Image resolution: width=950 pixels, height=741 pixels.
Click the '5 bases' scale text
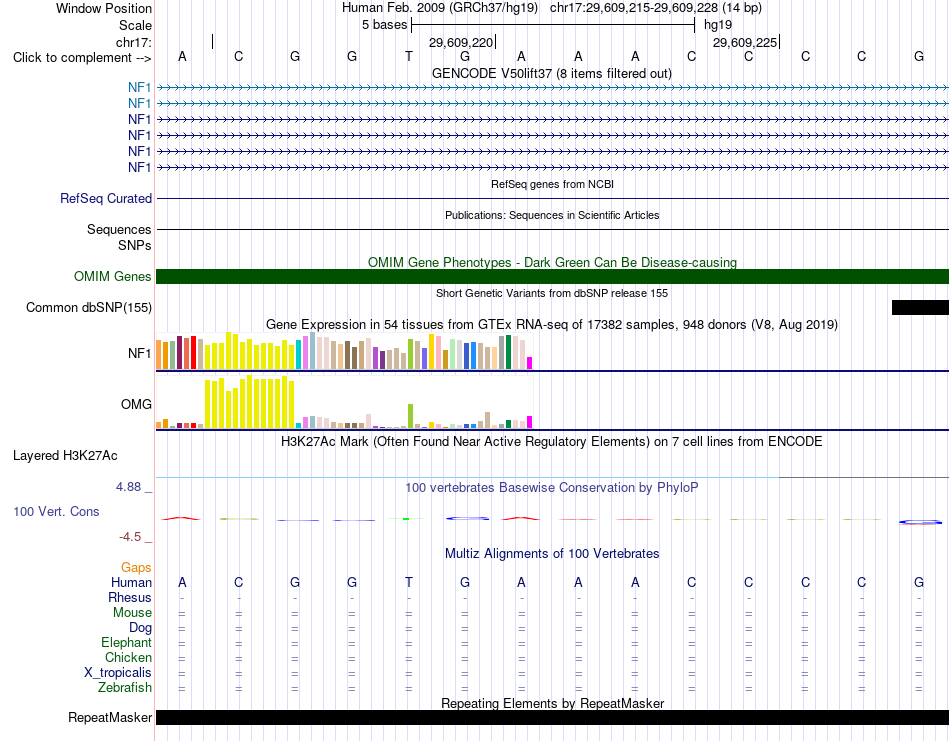(385, 25)
